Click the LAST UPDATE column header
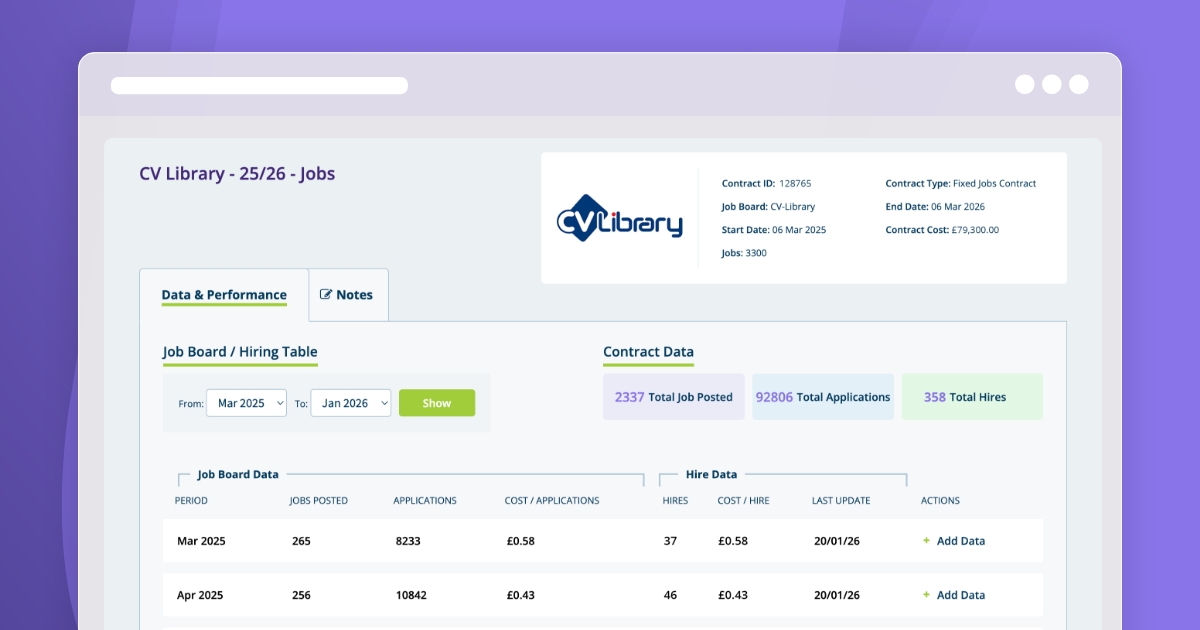This screenshot has height=630, width=1200. coord(841,501)
